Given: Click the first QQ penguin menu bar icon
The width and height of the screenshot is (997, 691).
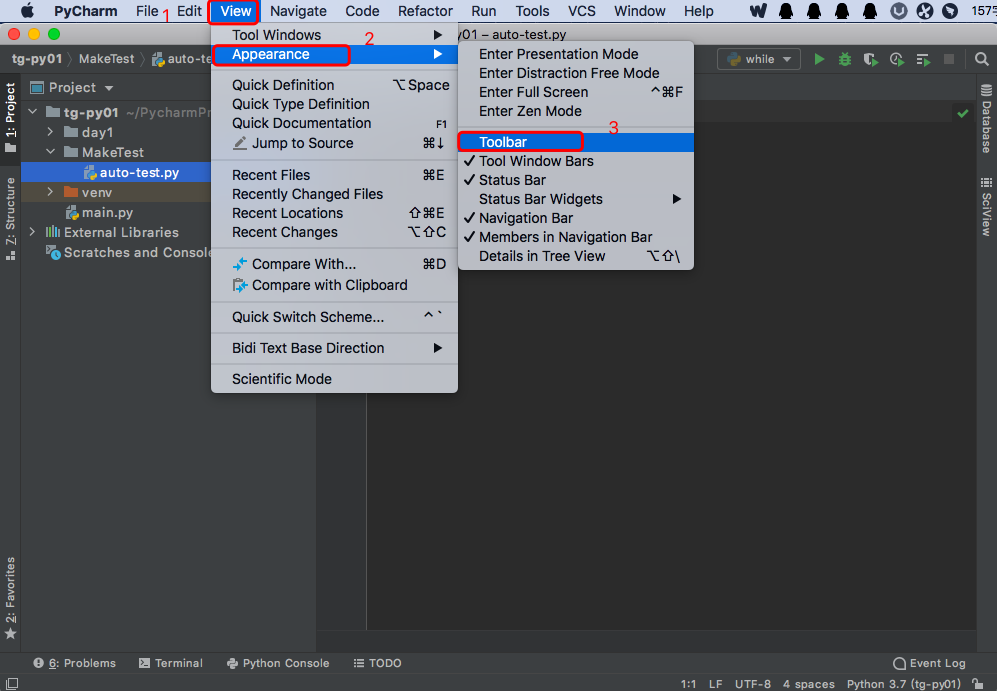Looking at the screenshot, I should point(786,11).
